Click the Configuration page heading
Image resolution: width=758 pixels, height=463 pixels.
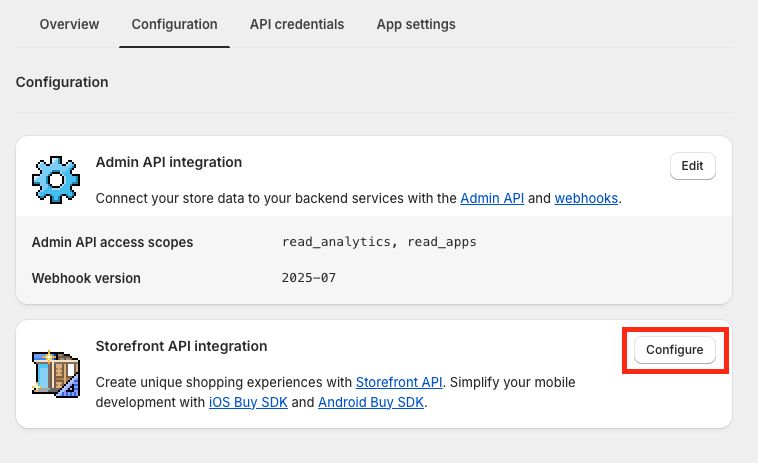62,82
